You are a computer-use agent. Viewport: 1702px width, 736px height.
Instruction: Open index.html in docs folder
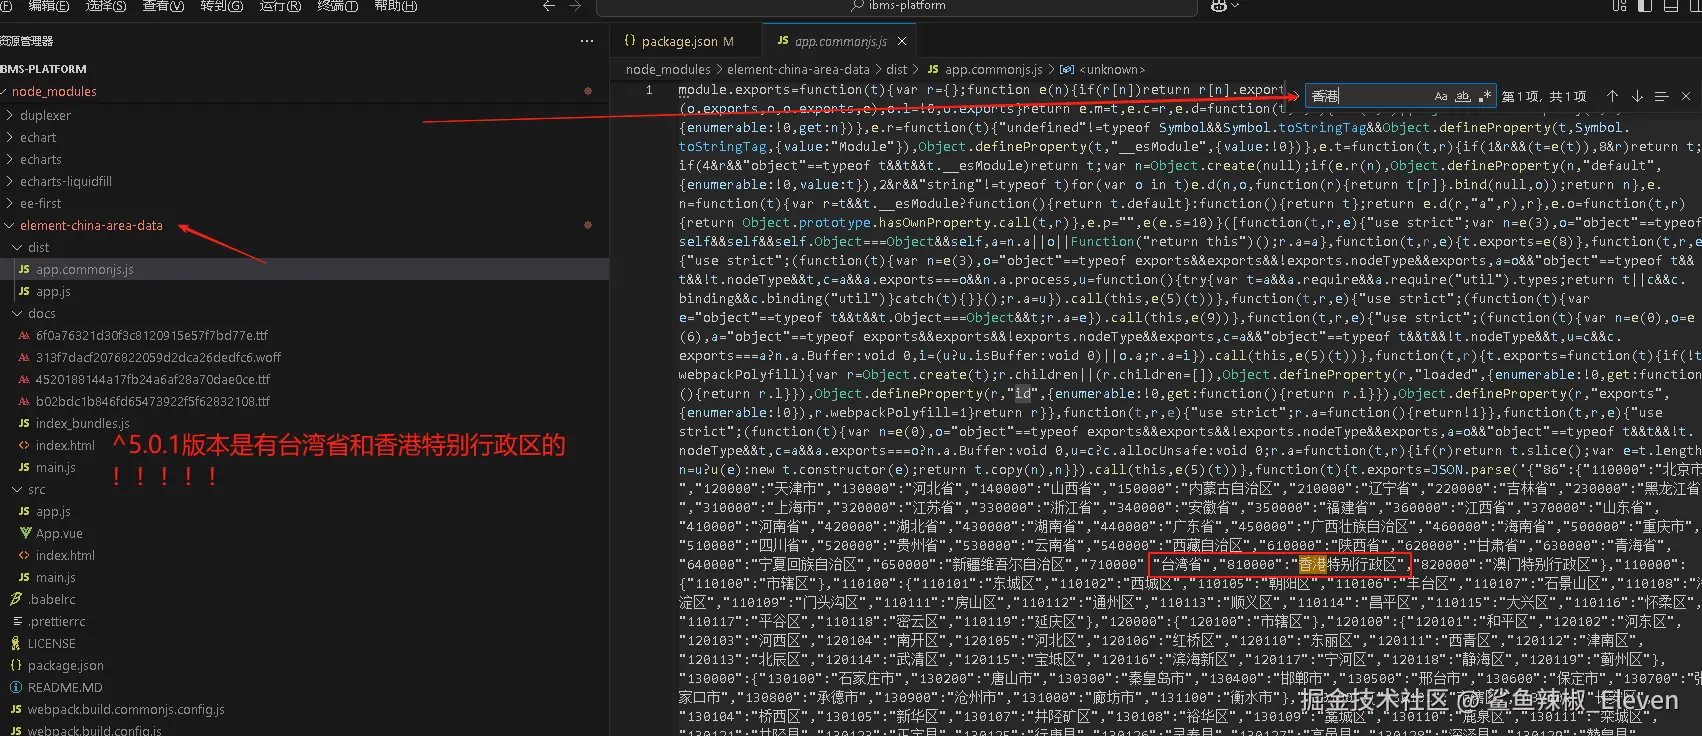click(x=304, y=445)
